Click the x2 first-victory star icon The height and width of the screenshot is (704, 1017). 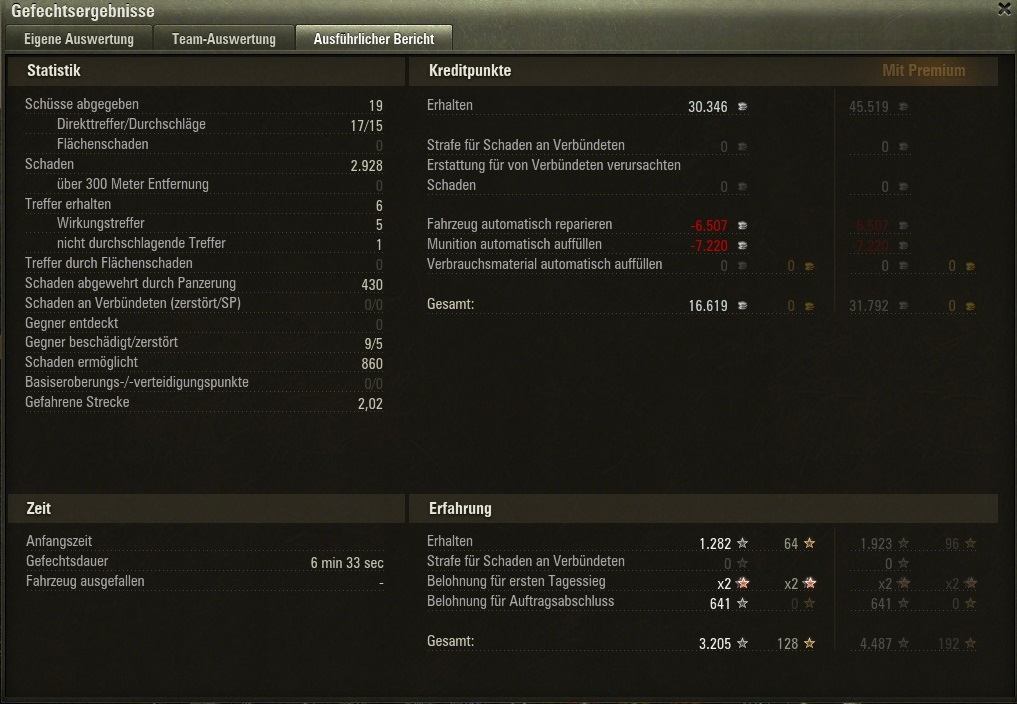pyautogui.click(x=743, y=583)
